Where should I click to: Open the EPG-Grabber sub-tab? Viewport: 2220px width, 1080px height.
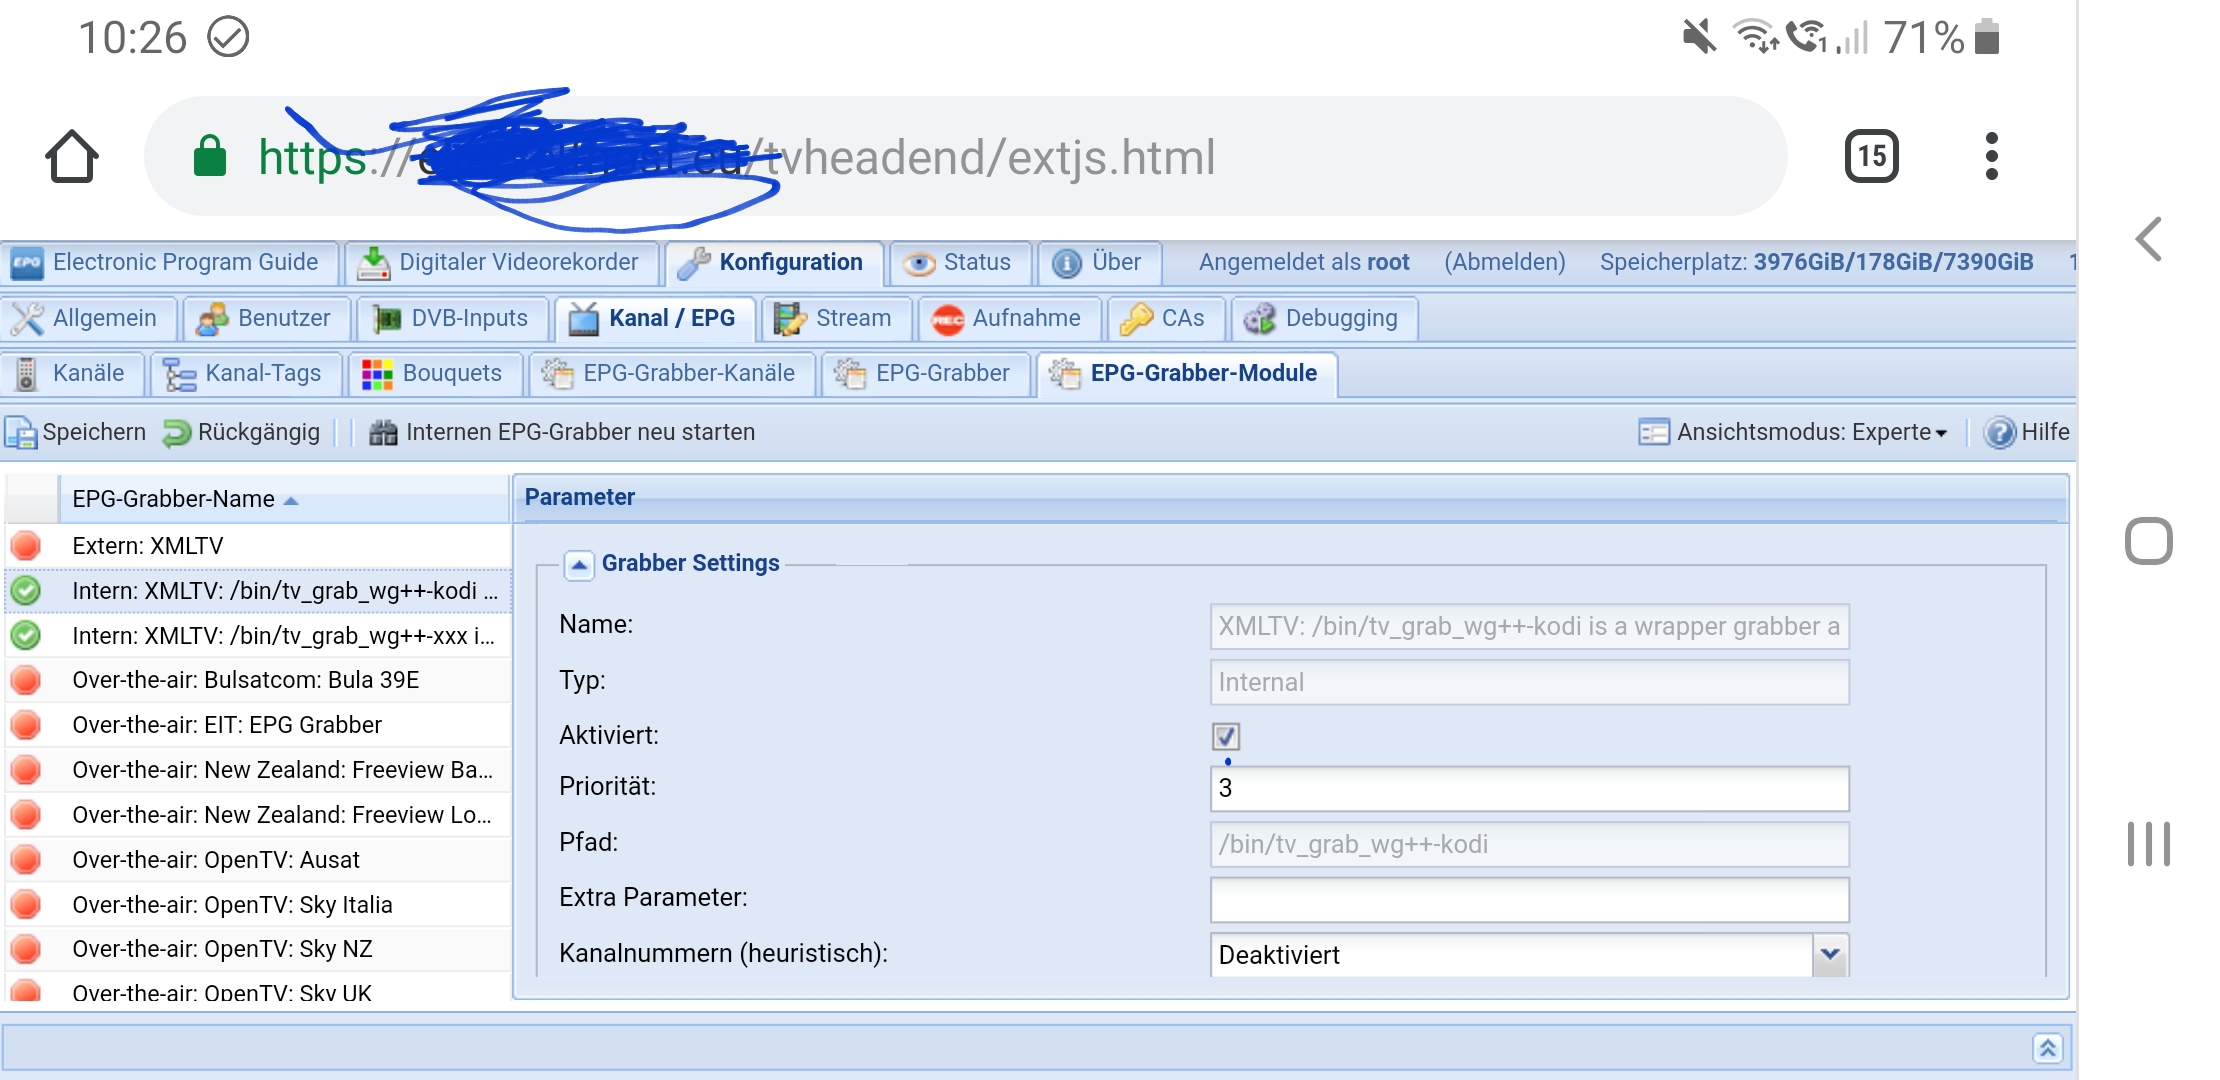(924, 374)
